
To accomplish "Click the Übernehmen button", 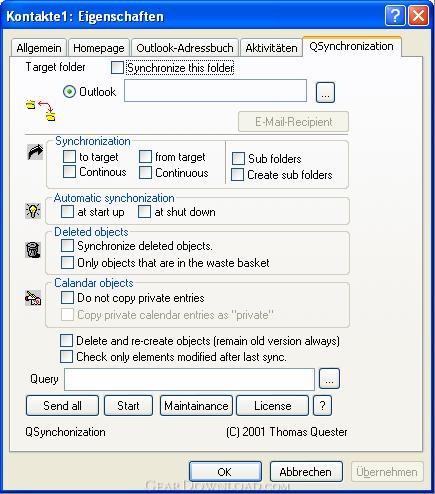I will click(x=387, y=472).
